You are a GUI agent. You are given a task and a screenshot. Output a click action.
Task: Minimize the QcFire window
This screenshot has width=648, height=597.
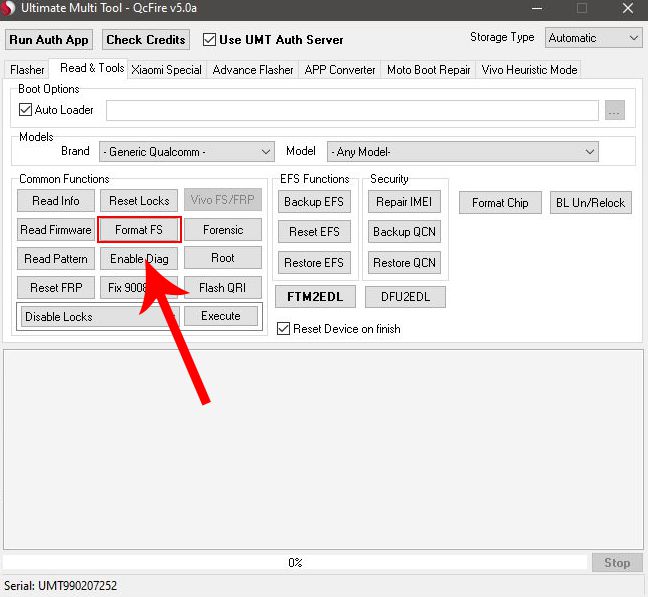tap(537, 8)
